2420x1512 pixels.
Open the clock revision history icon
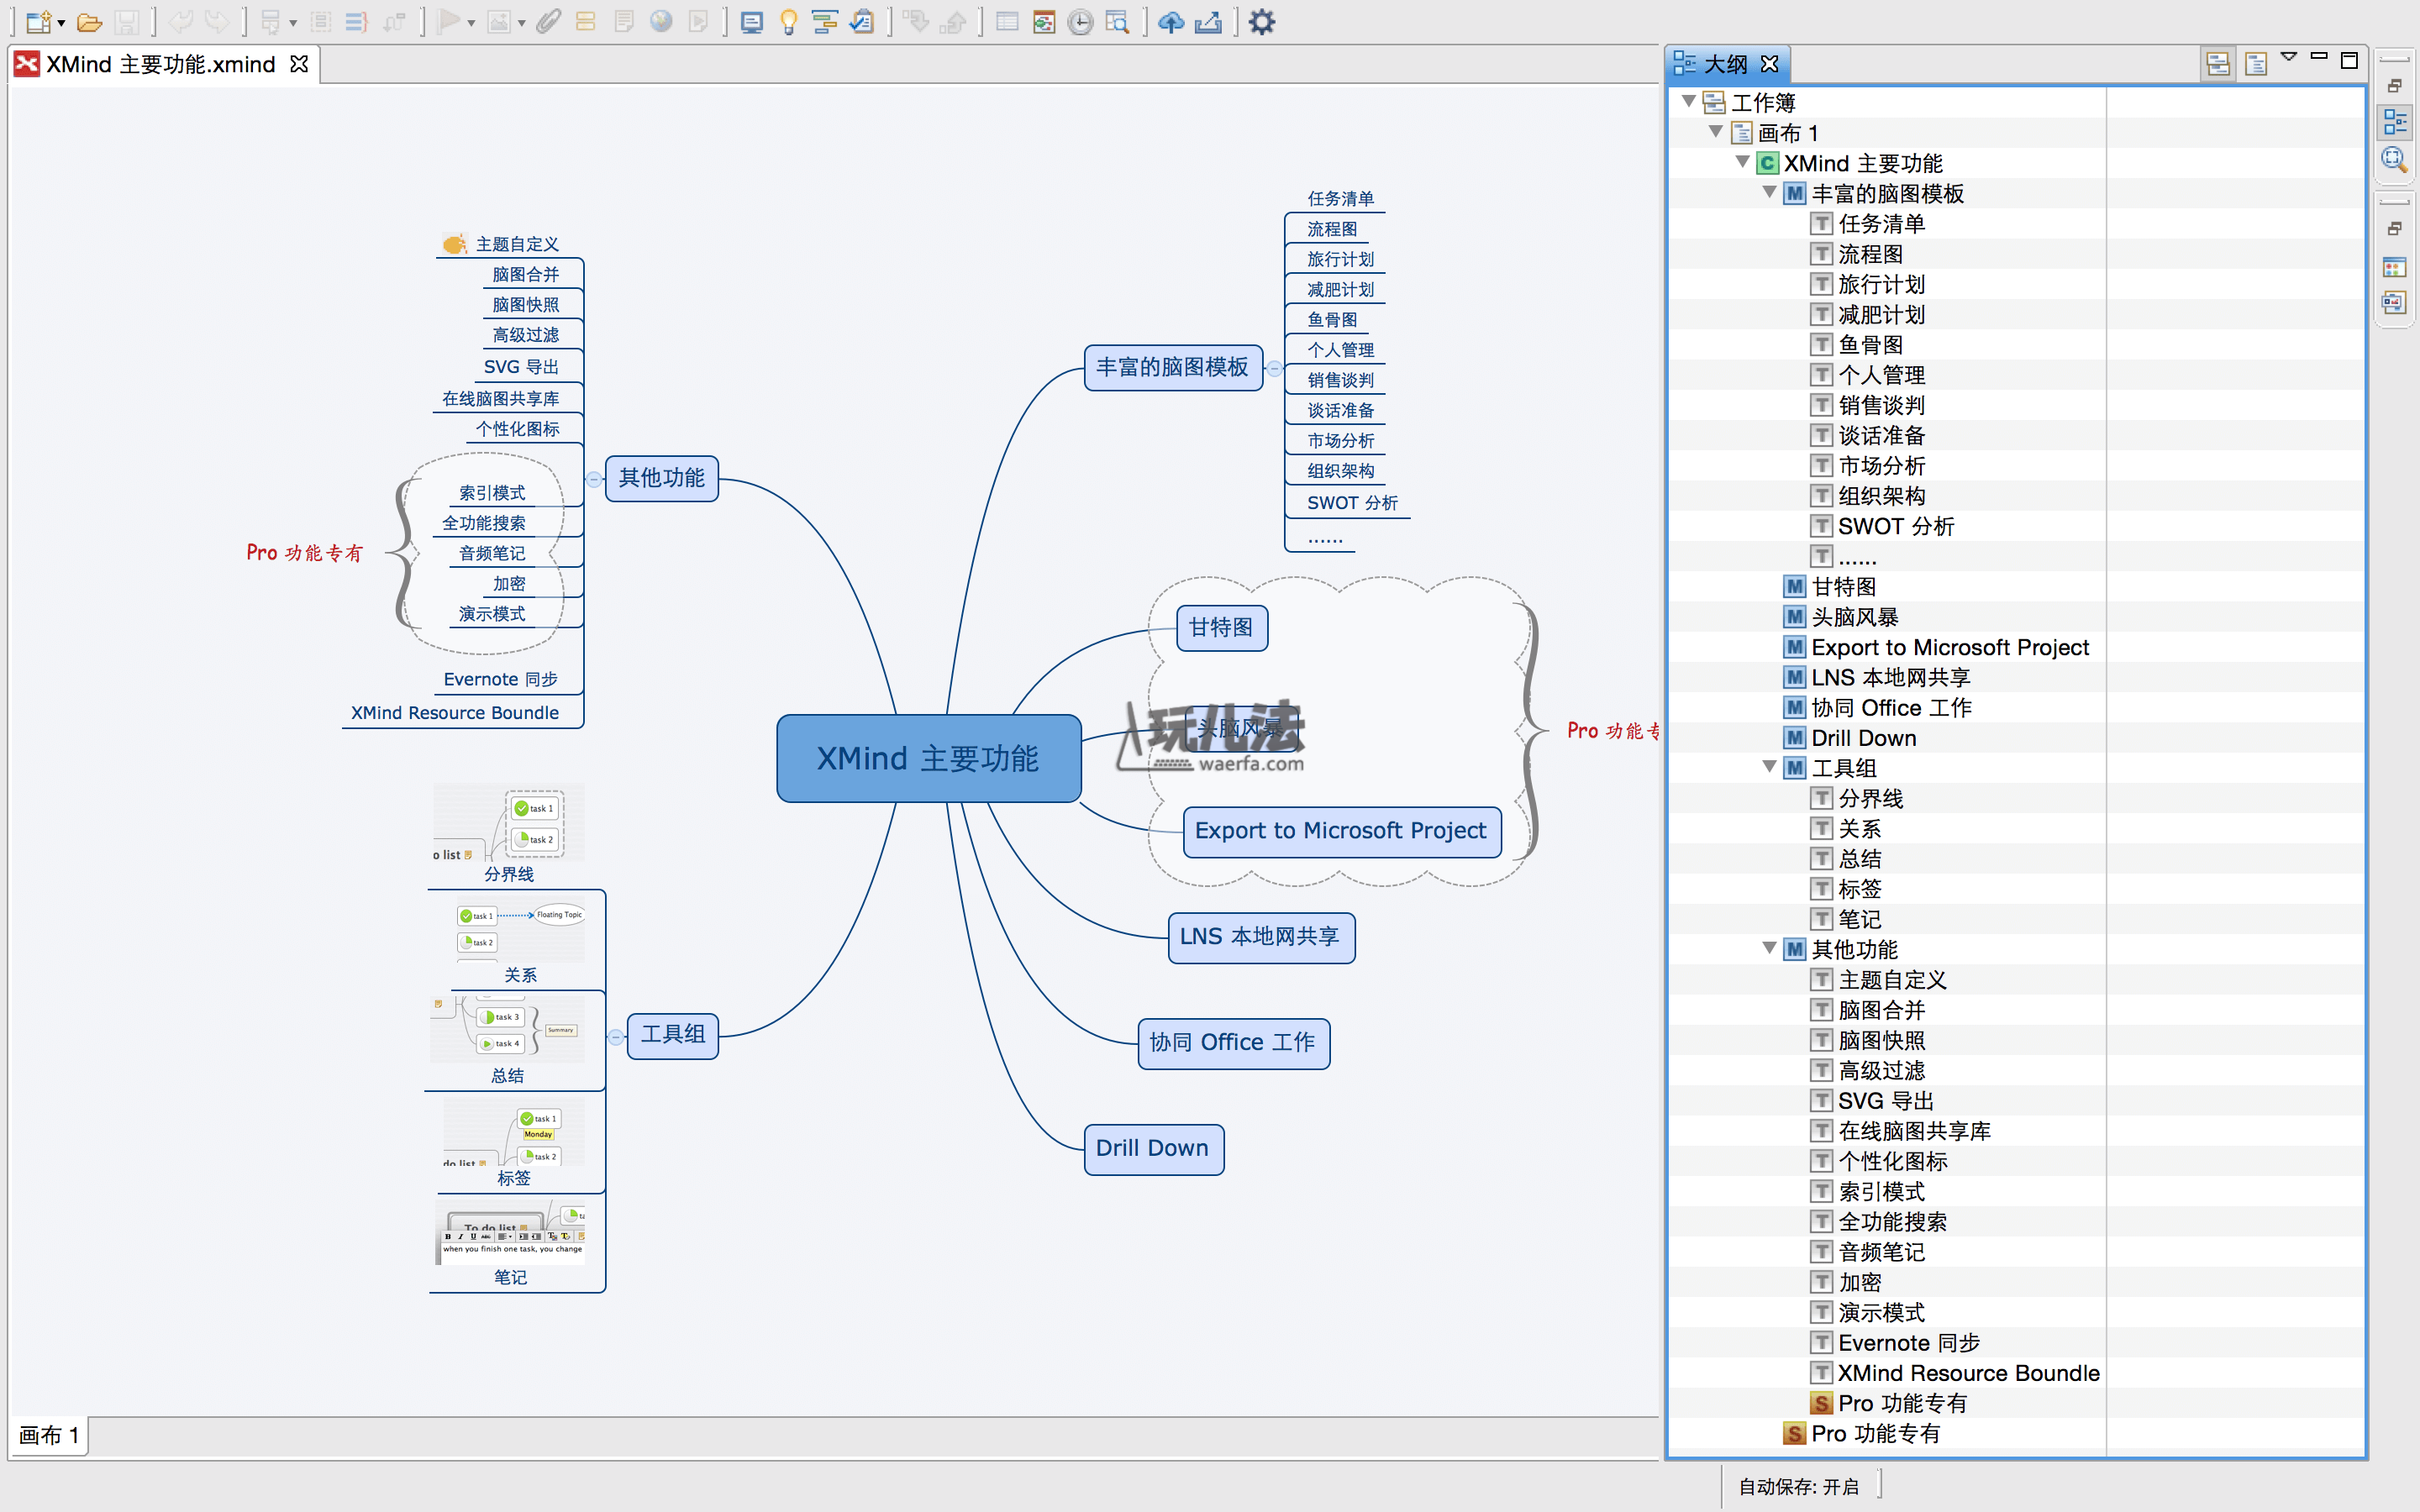coord(1081,22)
